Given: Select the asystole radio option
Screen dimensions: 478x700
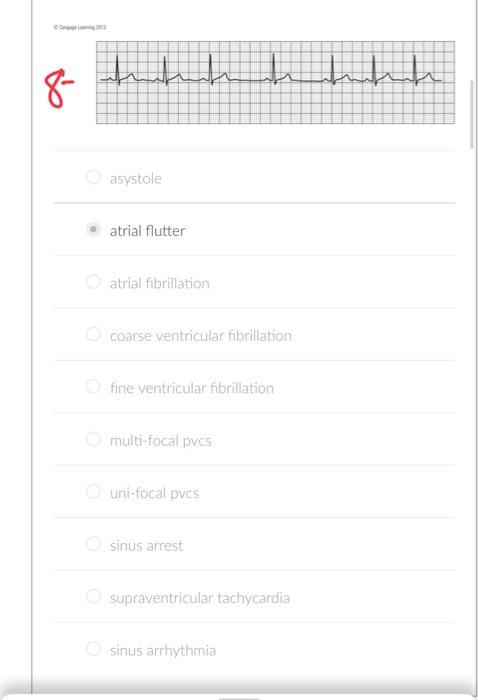Looking at the screenshot, I should [93, 177].
